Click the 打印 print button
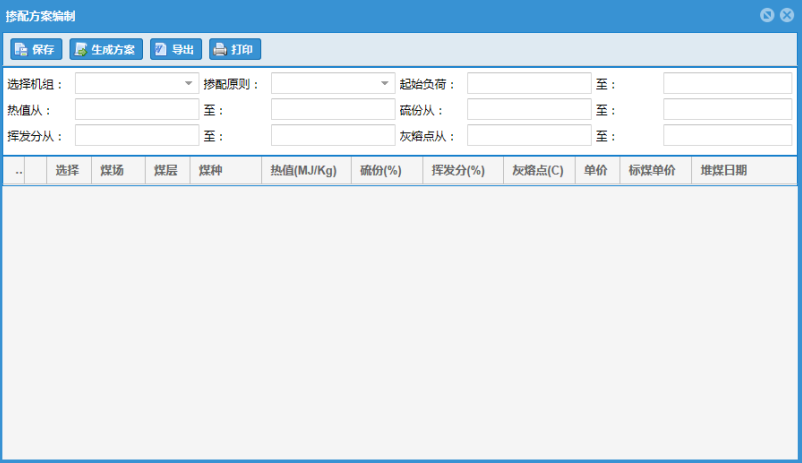This screenshot has width=802, height=463. click(235, 49)
